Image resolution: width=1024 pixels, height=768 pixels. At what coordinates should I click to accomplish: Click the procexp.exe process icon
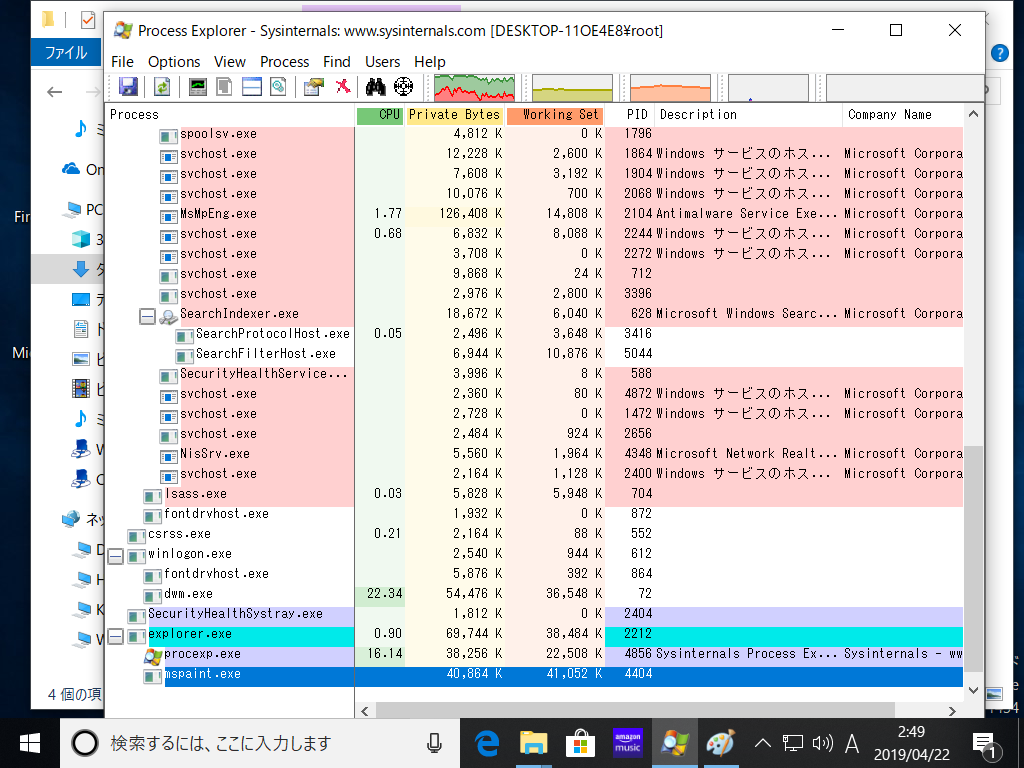coord(153,656)
